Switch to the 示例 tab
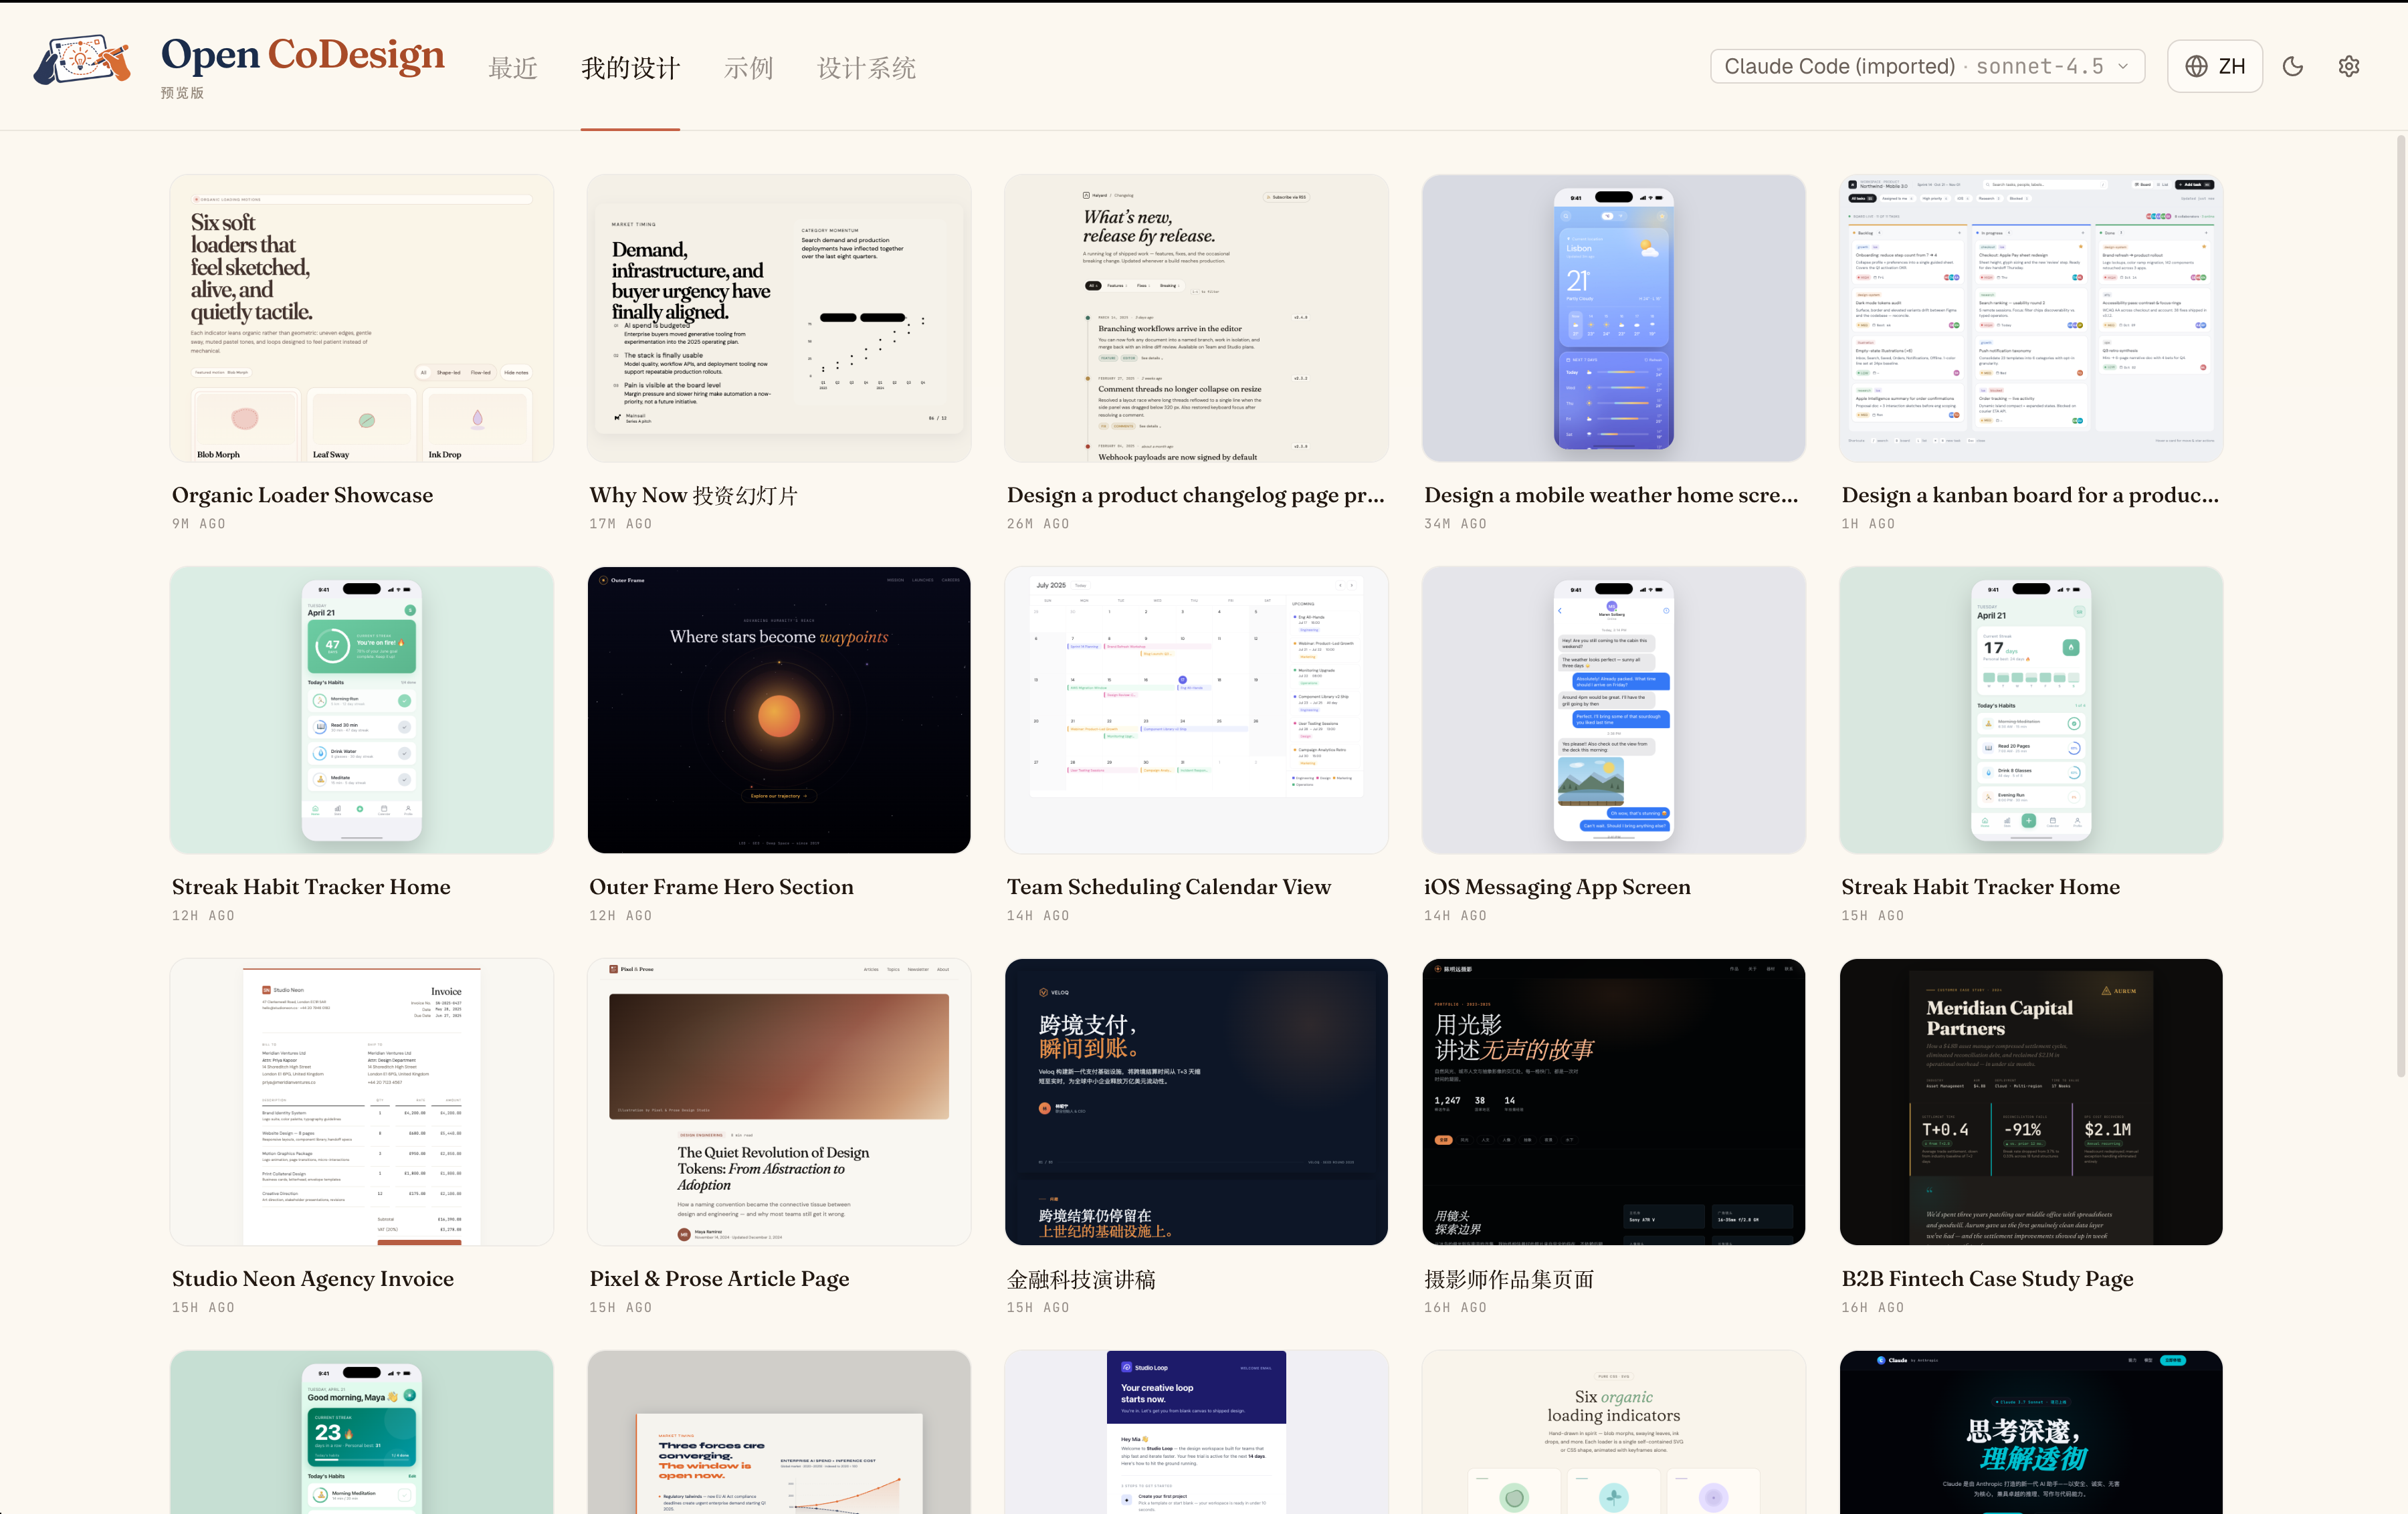Image resolution: width=2408 pixels, height=1514 pixels. [x=749, y=68]
